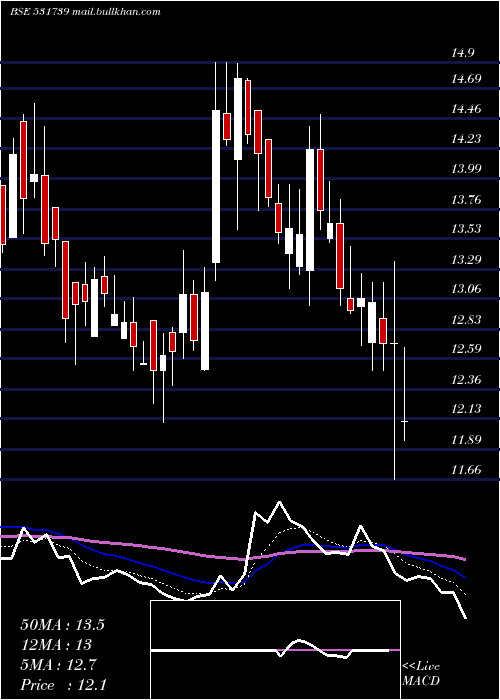This screenshot has height=700, width=500.
Task: Click the 13.99 price axis label
Action: (x=467, y=169)
